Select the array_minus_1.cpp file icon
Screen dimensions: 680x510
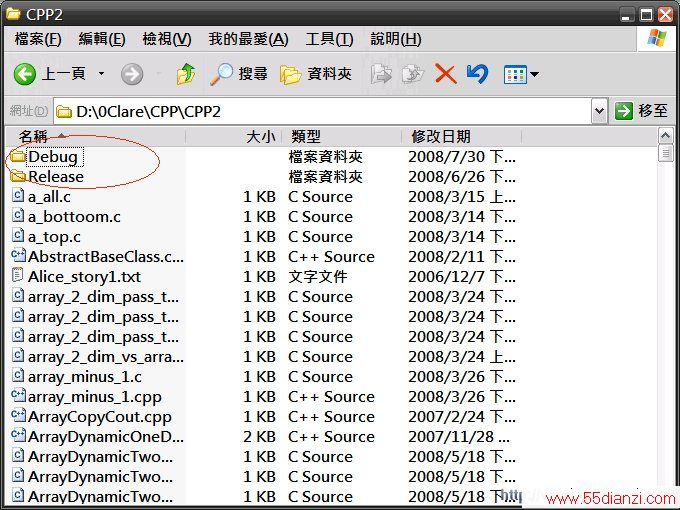click(x=18, y=396)
